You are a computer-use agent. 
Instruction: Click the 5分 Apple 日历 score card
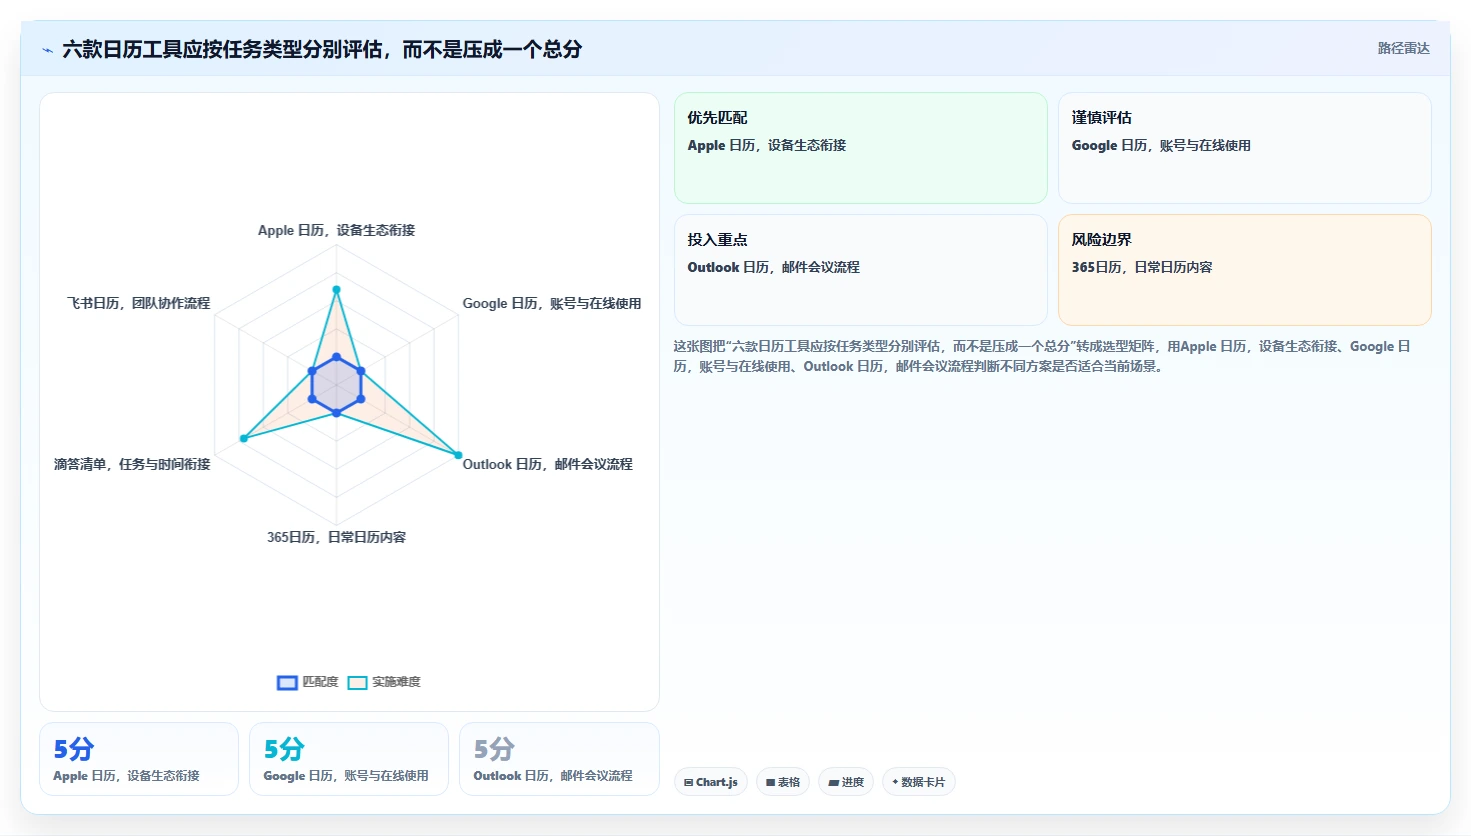[x=139, y=759]
